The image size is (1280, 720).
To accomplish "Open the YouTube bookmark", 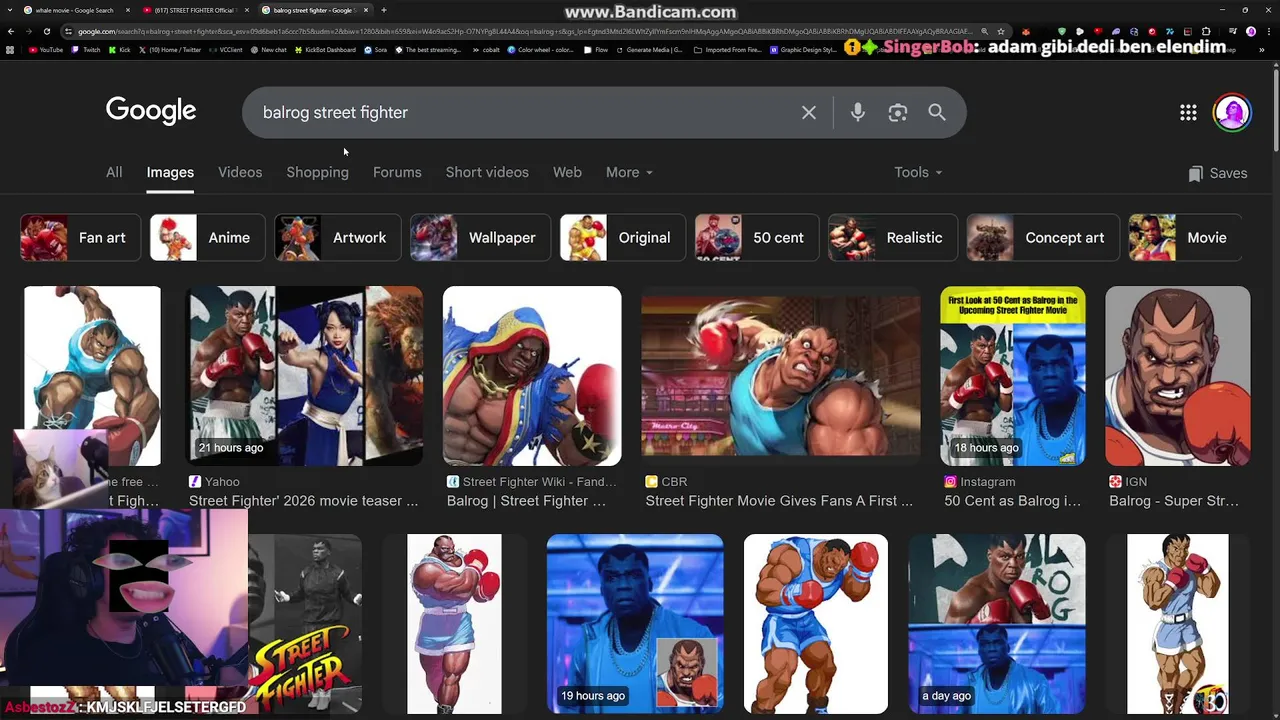I will (x=46, y=49).
